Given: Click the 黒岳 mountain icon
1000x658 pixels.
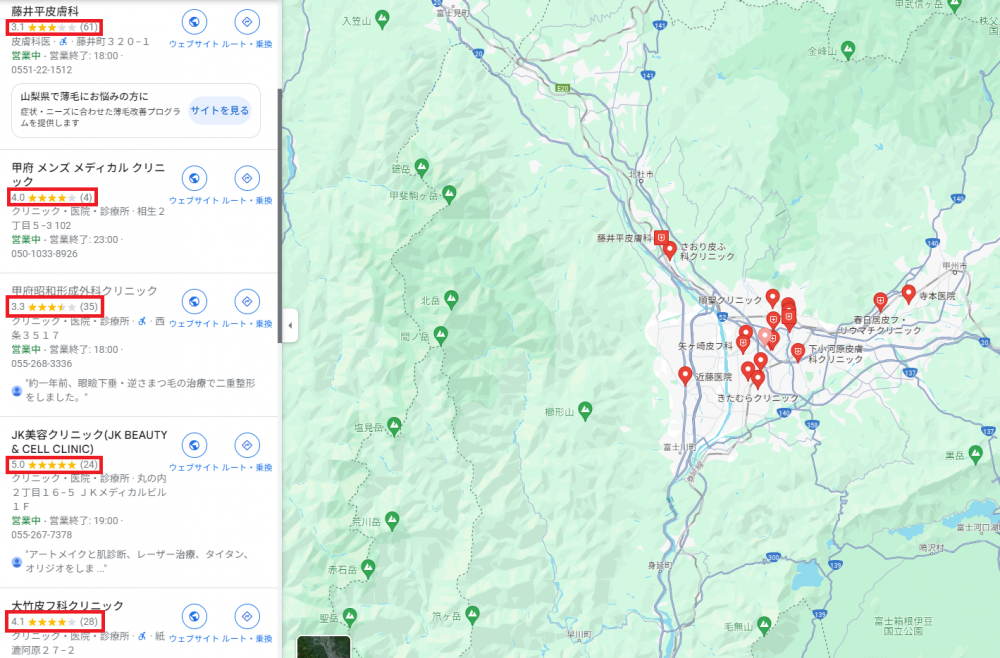Looking at the screenshot, I should (975, 455).
